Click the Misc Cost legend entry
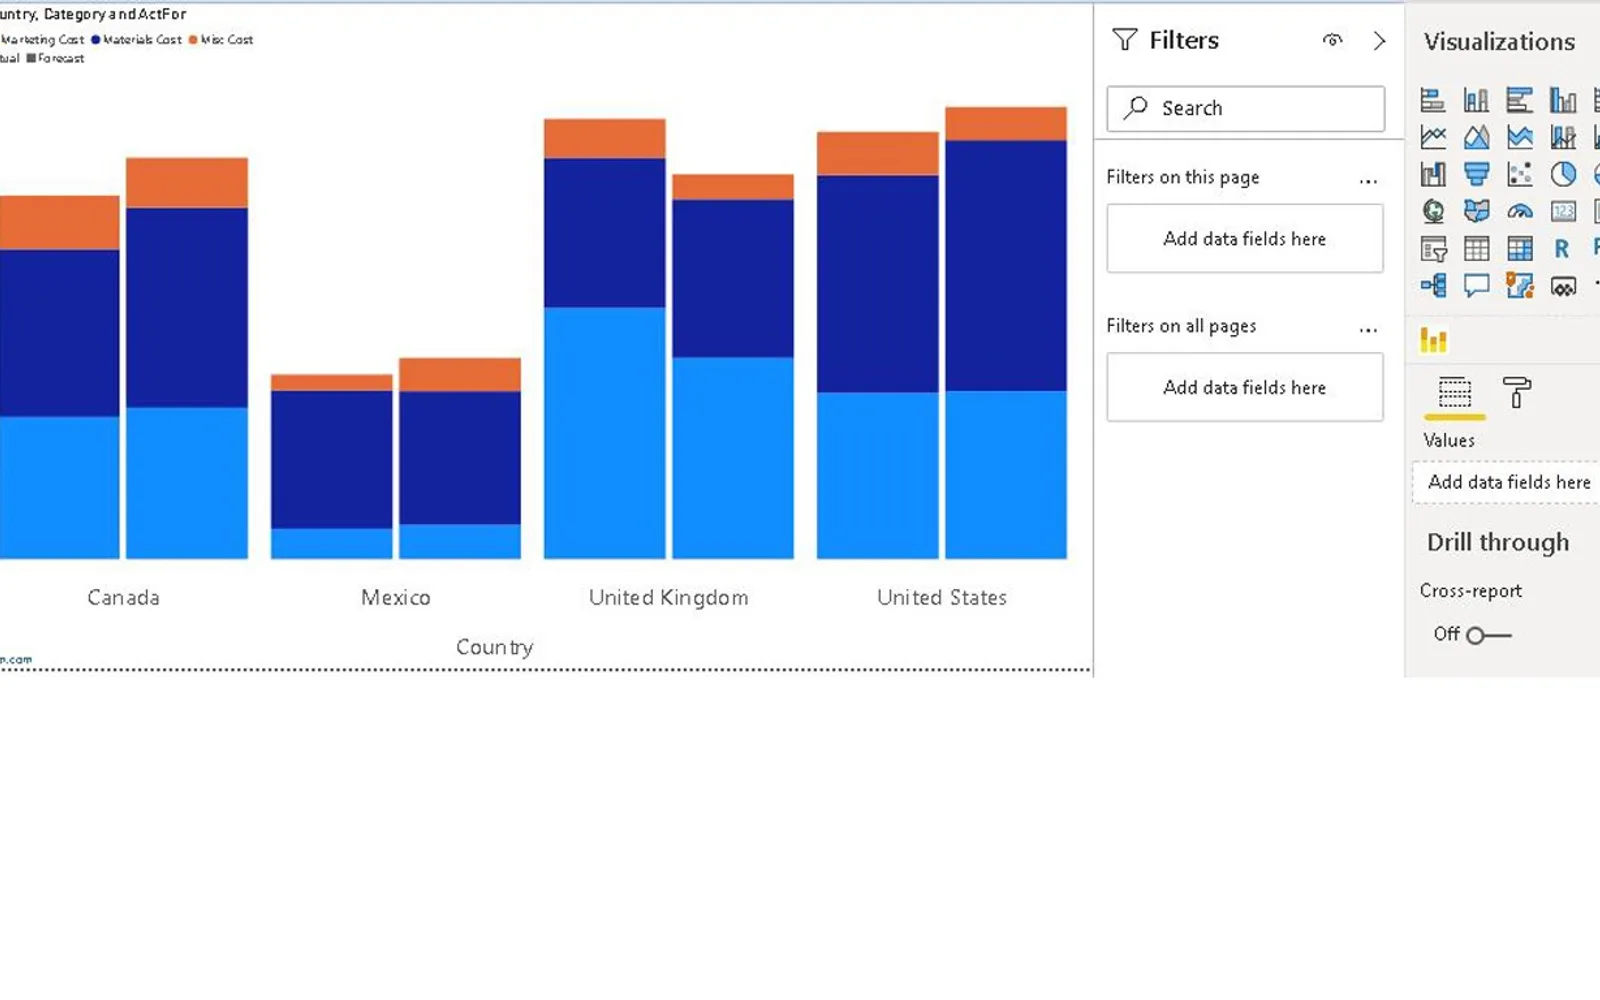This screenshot has width=1600, height=1000. (x=221, y=40)
